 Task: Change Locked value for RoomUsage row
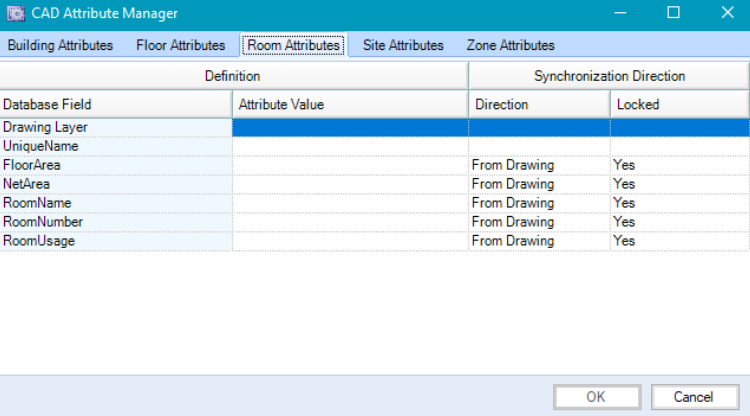click(680, 241)
